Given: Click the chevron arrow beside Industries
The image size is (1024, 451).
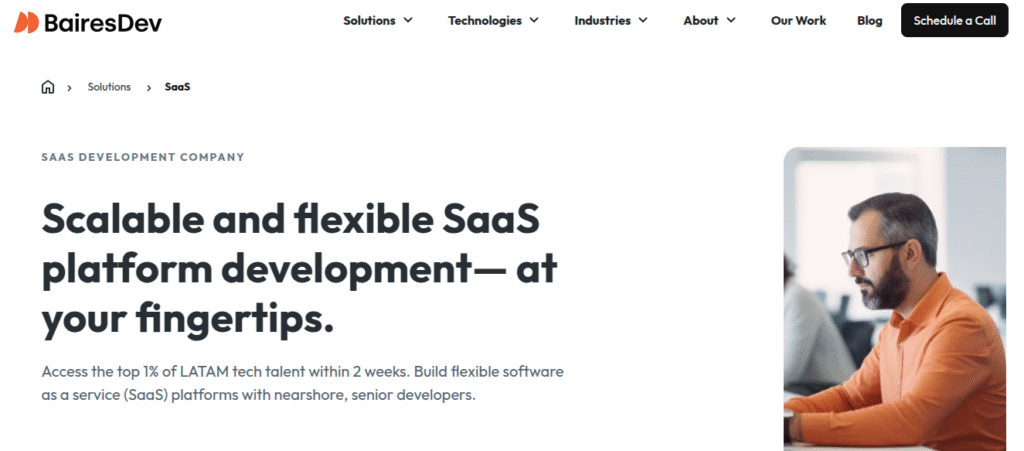Looking at the screenshot, I should 643,20.
